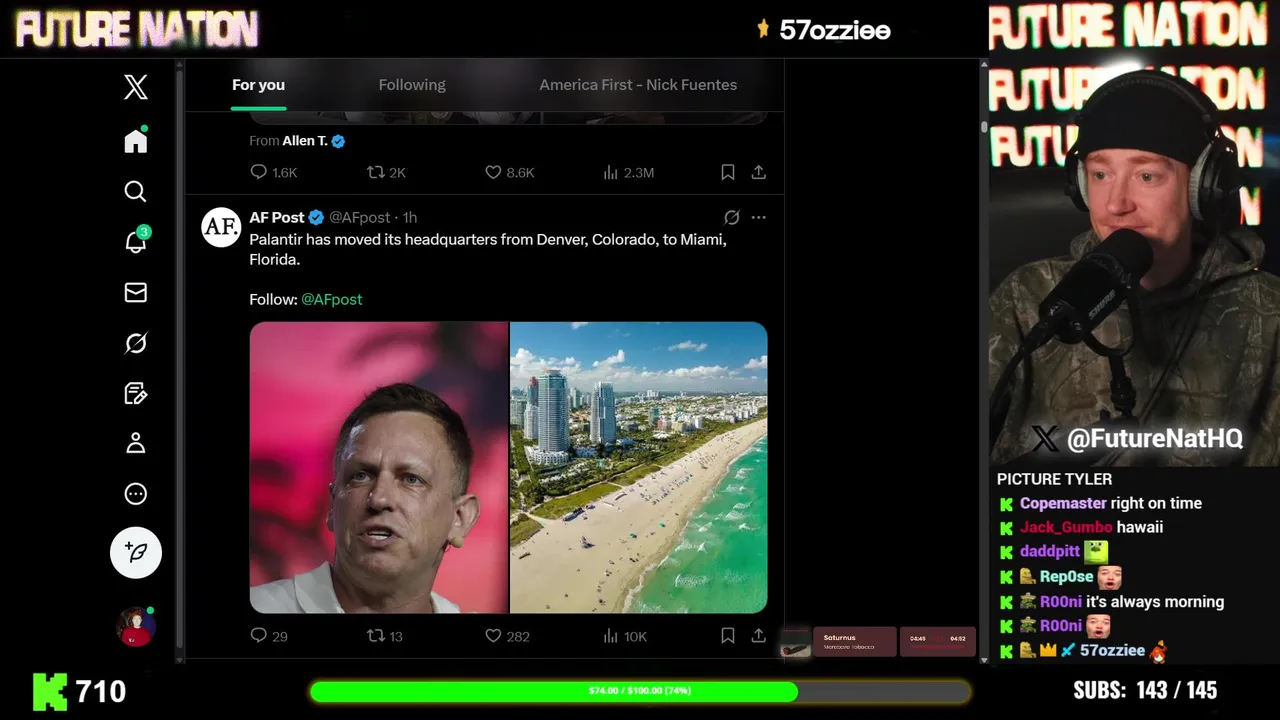Screen dimensions: 1280x720
Task: Open Messages envelope icon
Action: pyautogui.click(x=136, y=292)
